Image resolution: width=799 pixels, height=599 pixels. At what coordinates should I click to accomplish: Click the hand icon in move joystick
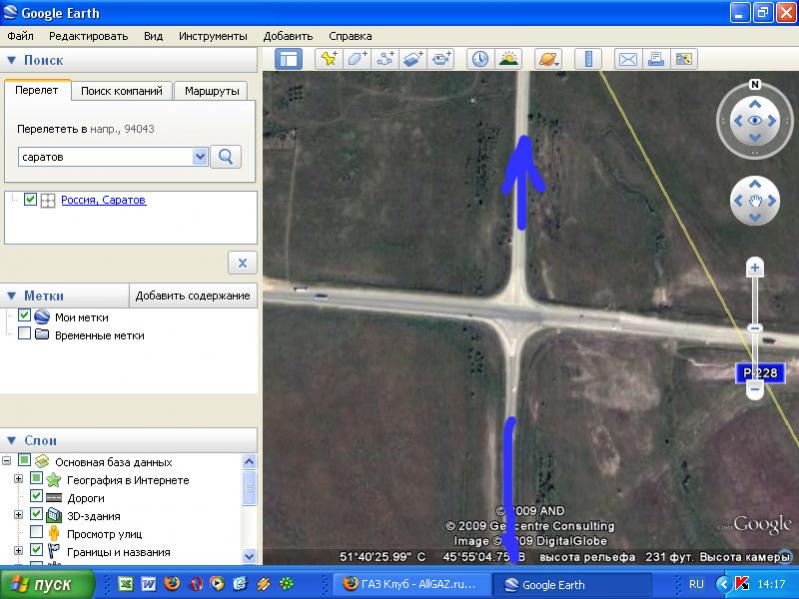click(755, 201)
